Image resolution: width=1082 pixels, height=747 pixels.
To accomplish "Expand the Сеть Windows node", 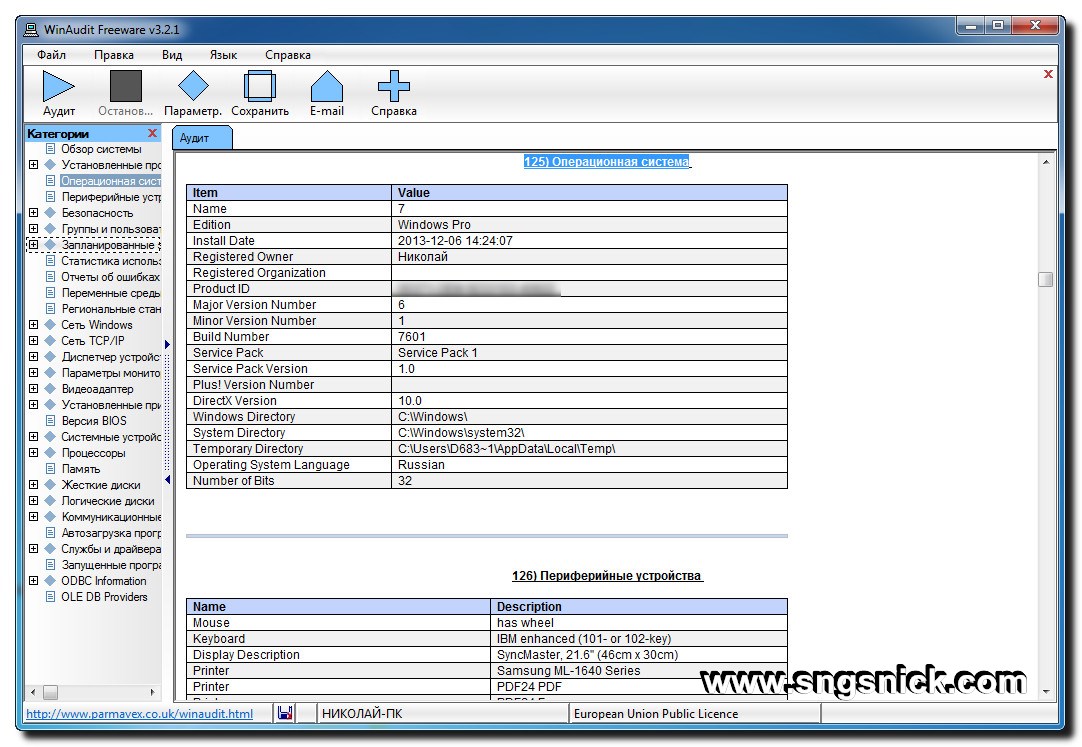I will (33, 324).
